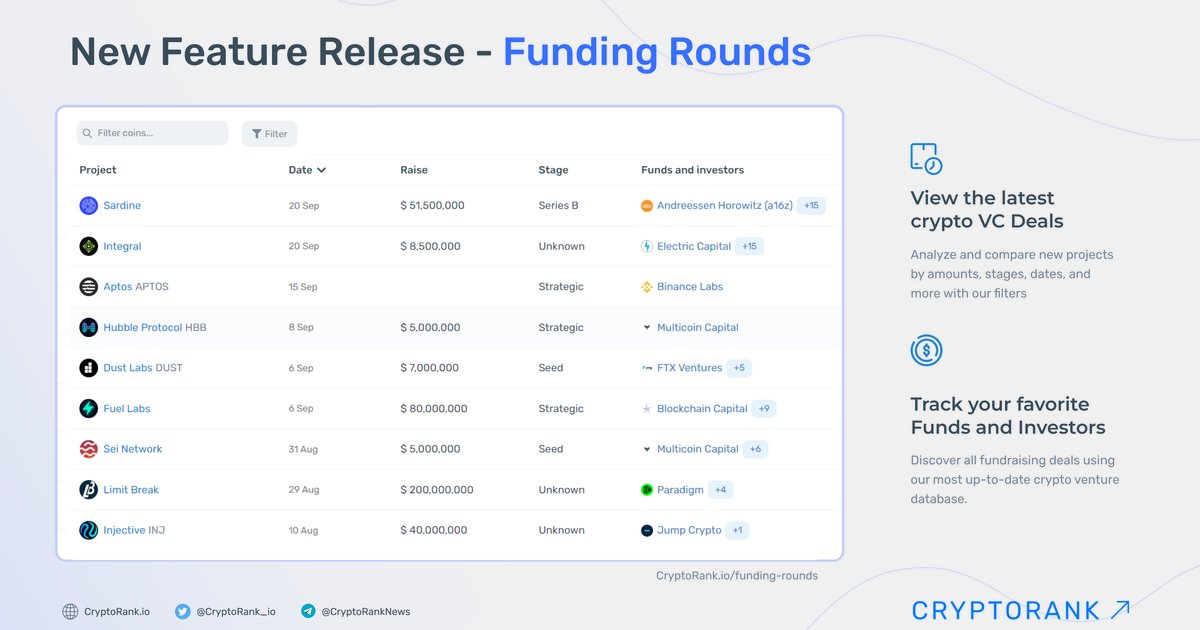Expand +9 investors beside Blockchain Capital

pos(764,409)
